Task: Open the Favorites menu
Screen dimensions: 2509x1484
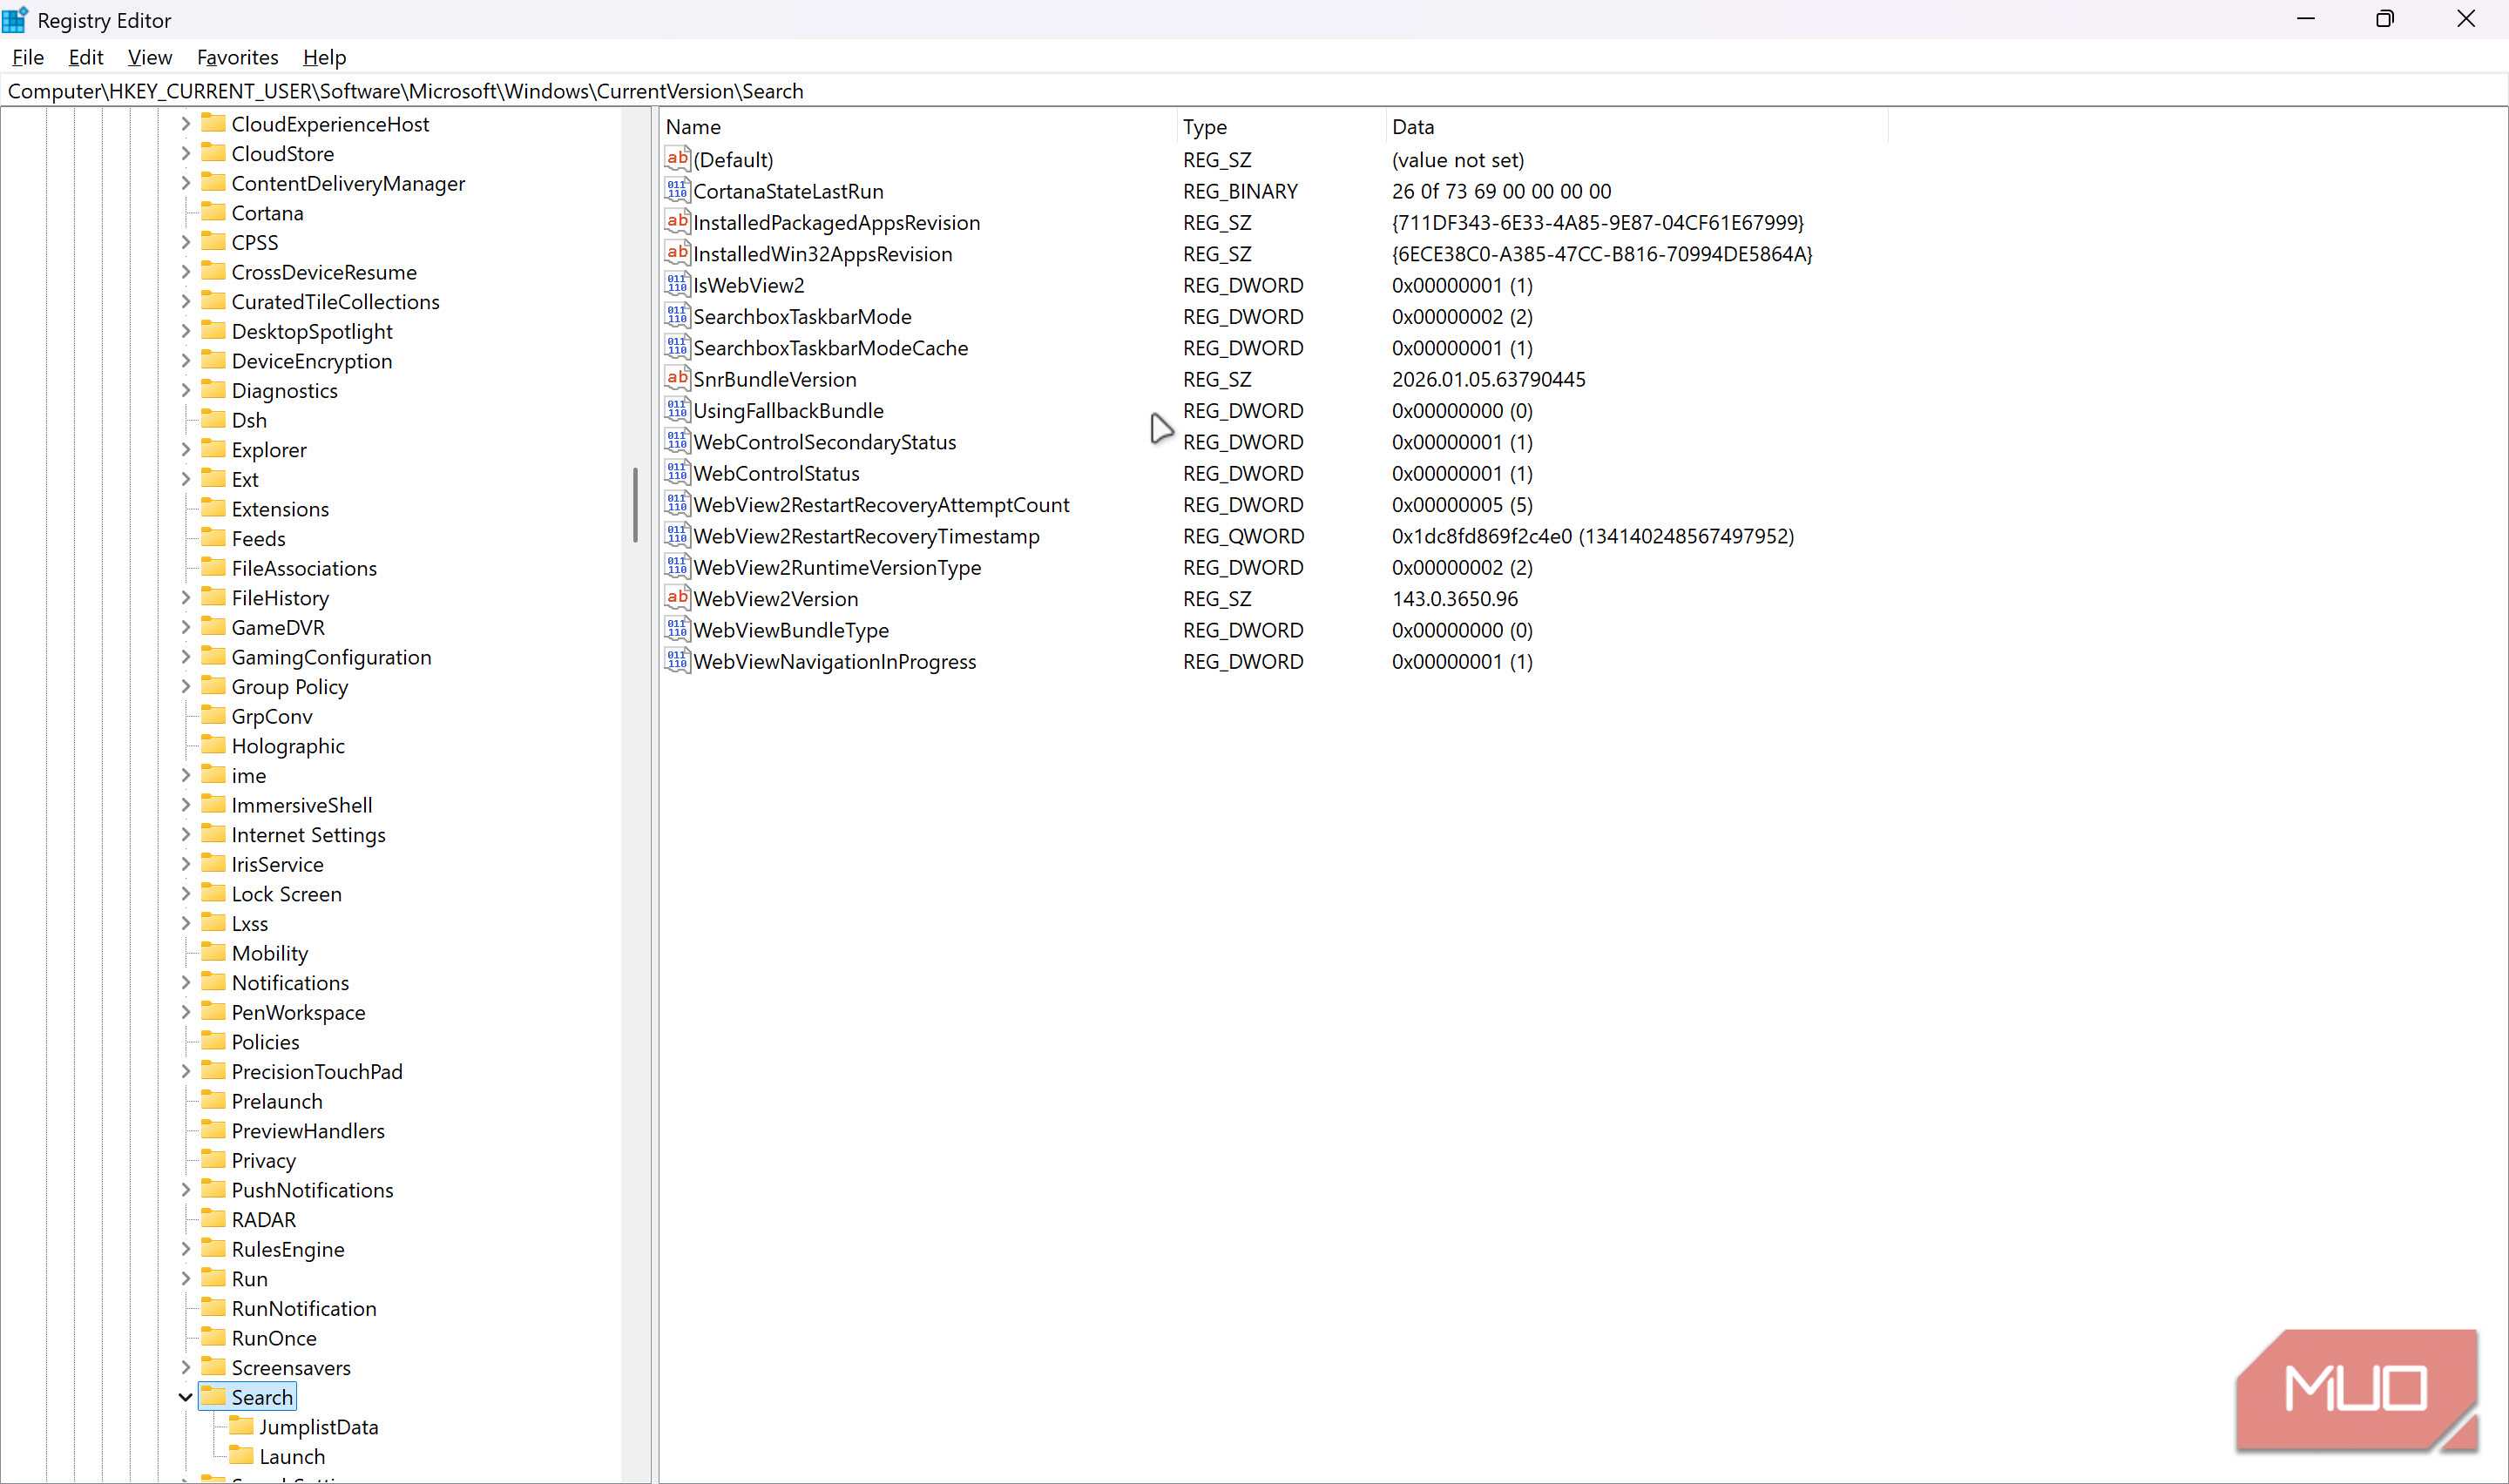Action: point(237,57)
